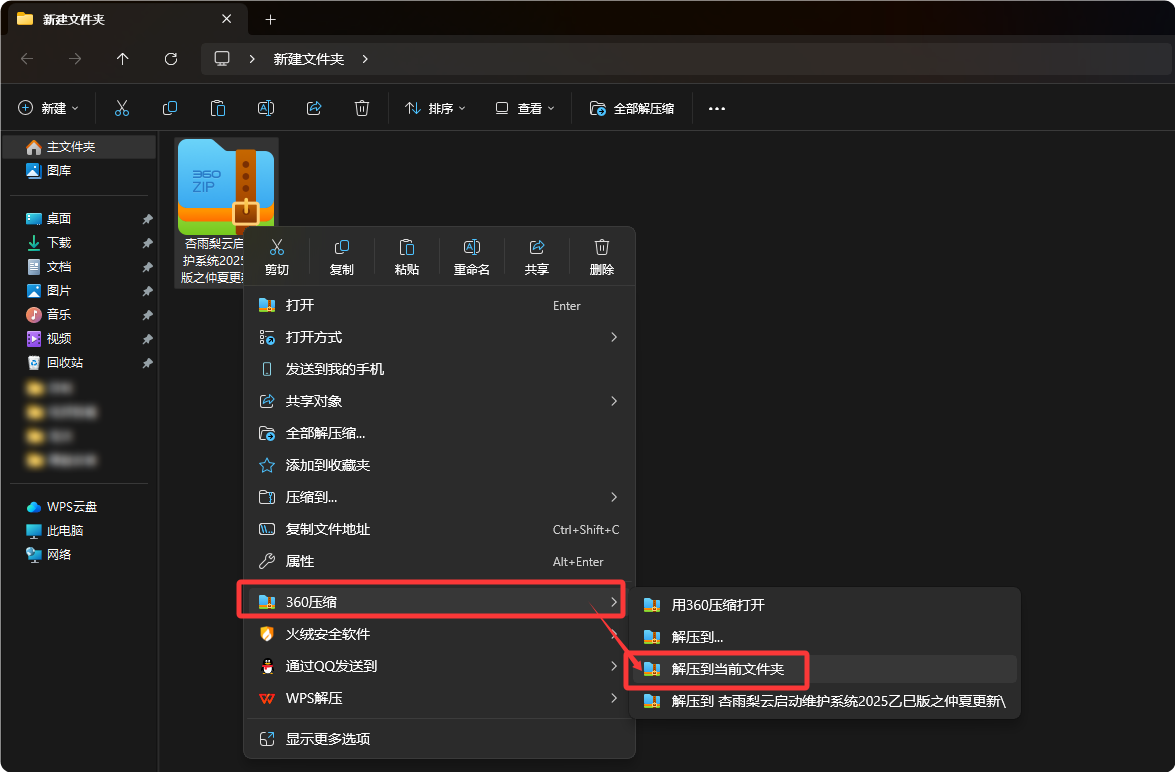Open 音乐 in the sidebar

79,315
